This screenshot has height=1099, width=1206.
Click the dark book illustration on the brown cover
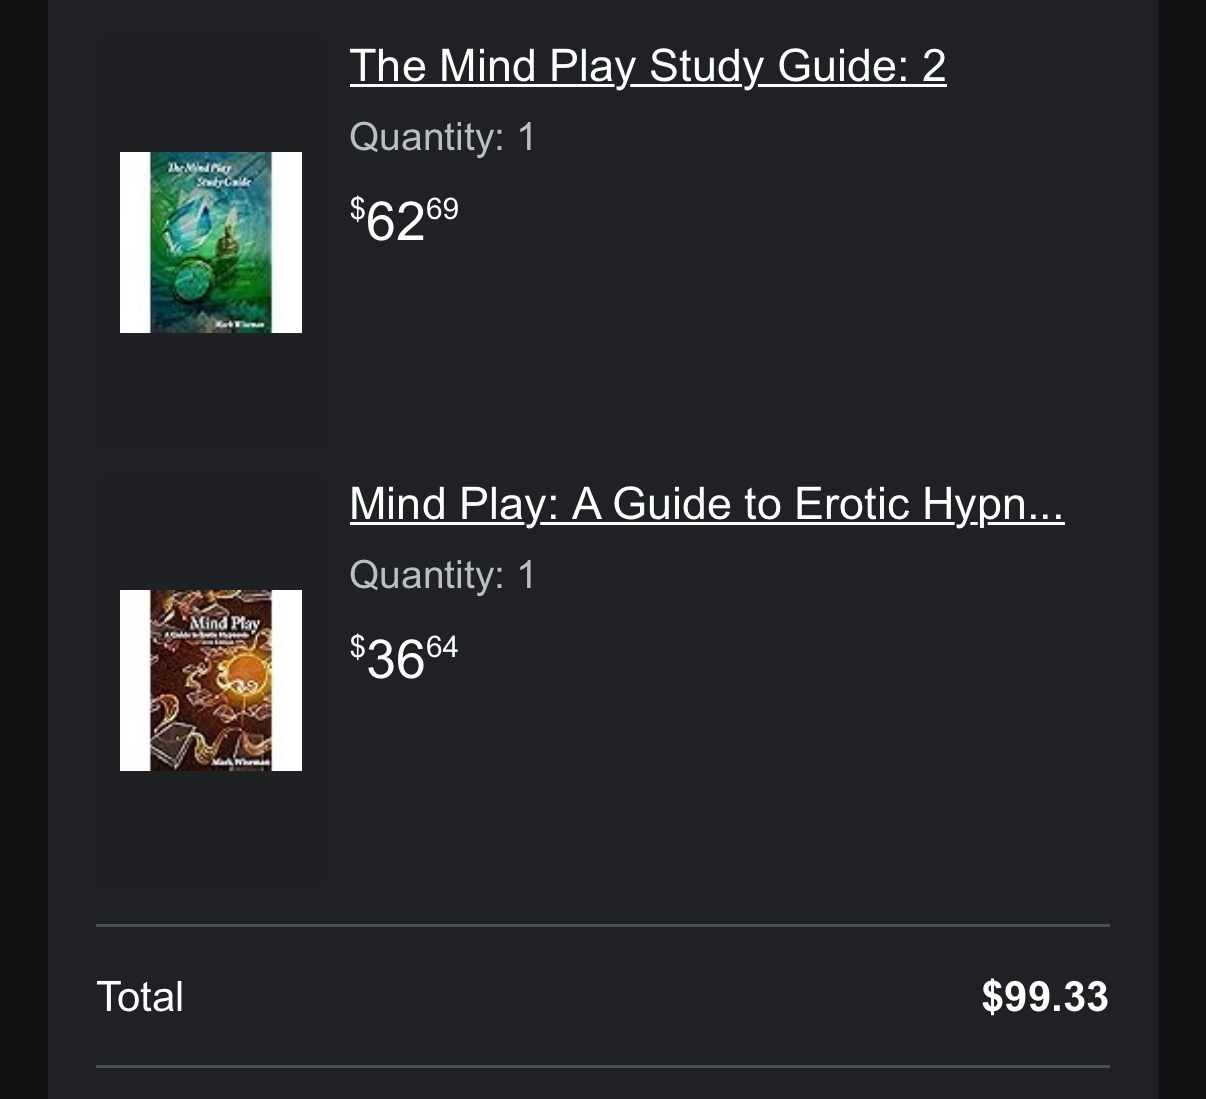click(x=172, y=741)
